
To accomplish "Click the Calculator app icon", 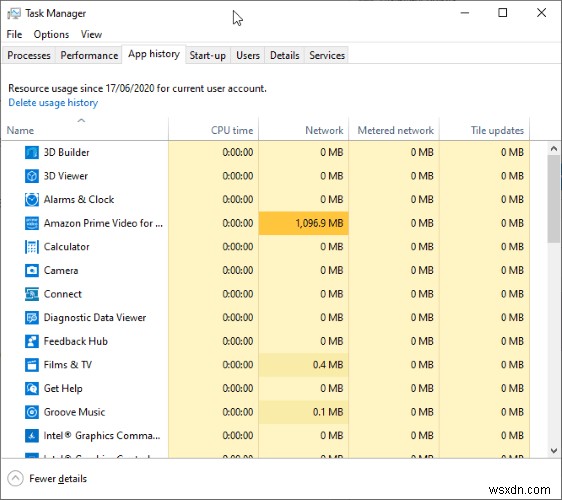I will tap(32, 247).
